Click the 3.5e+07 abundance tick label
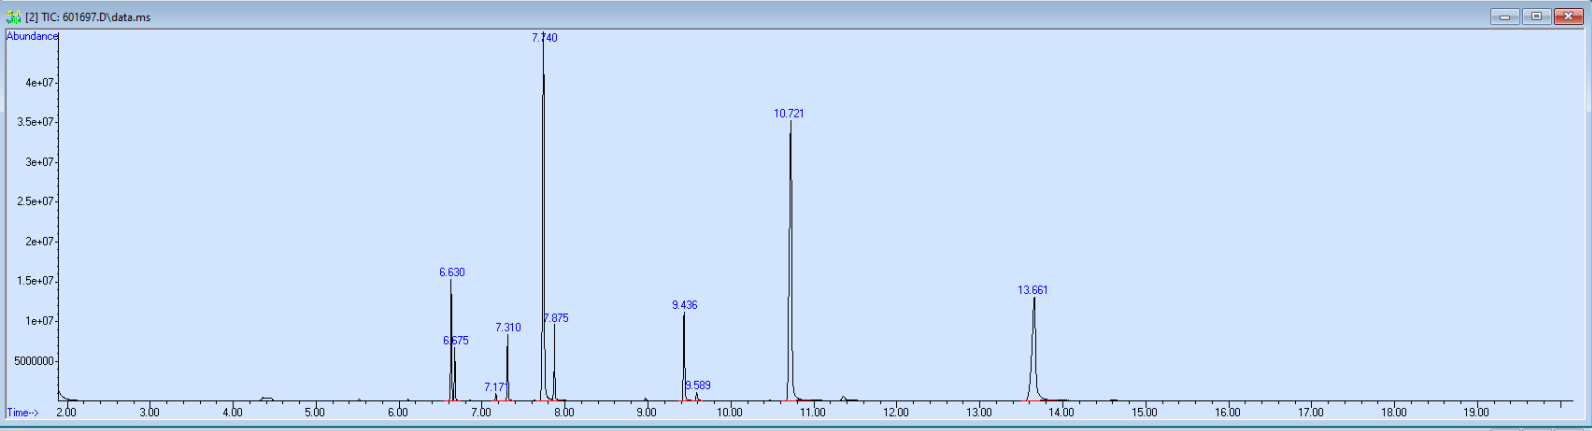Screen dimensions: 1592x431 (36, 123)
